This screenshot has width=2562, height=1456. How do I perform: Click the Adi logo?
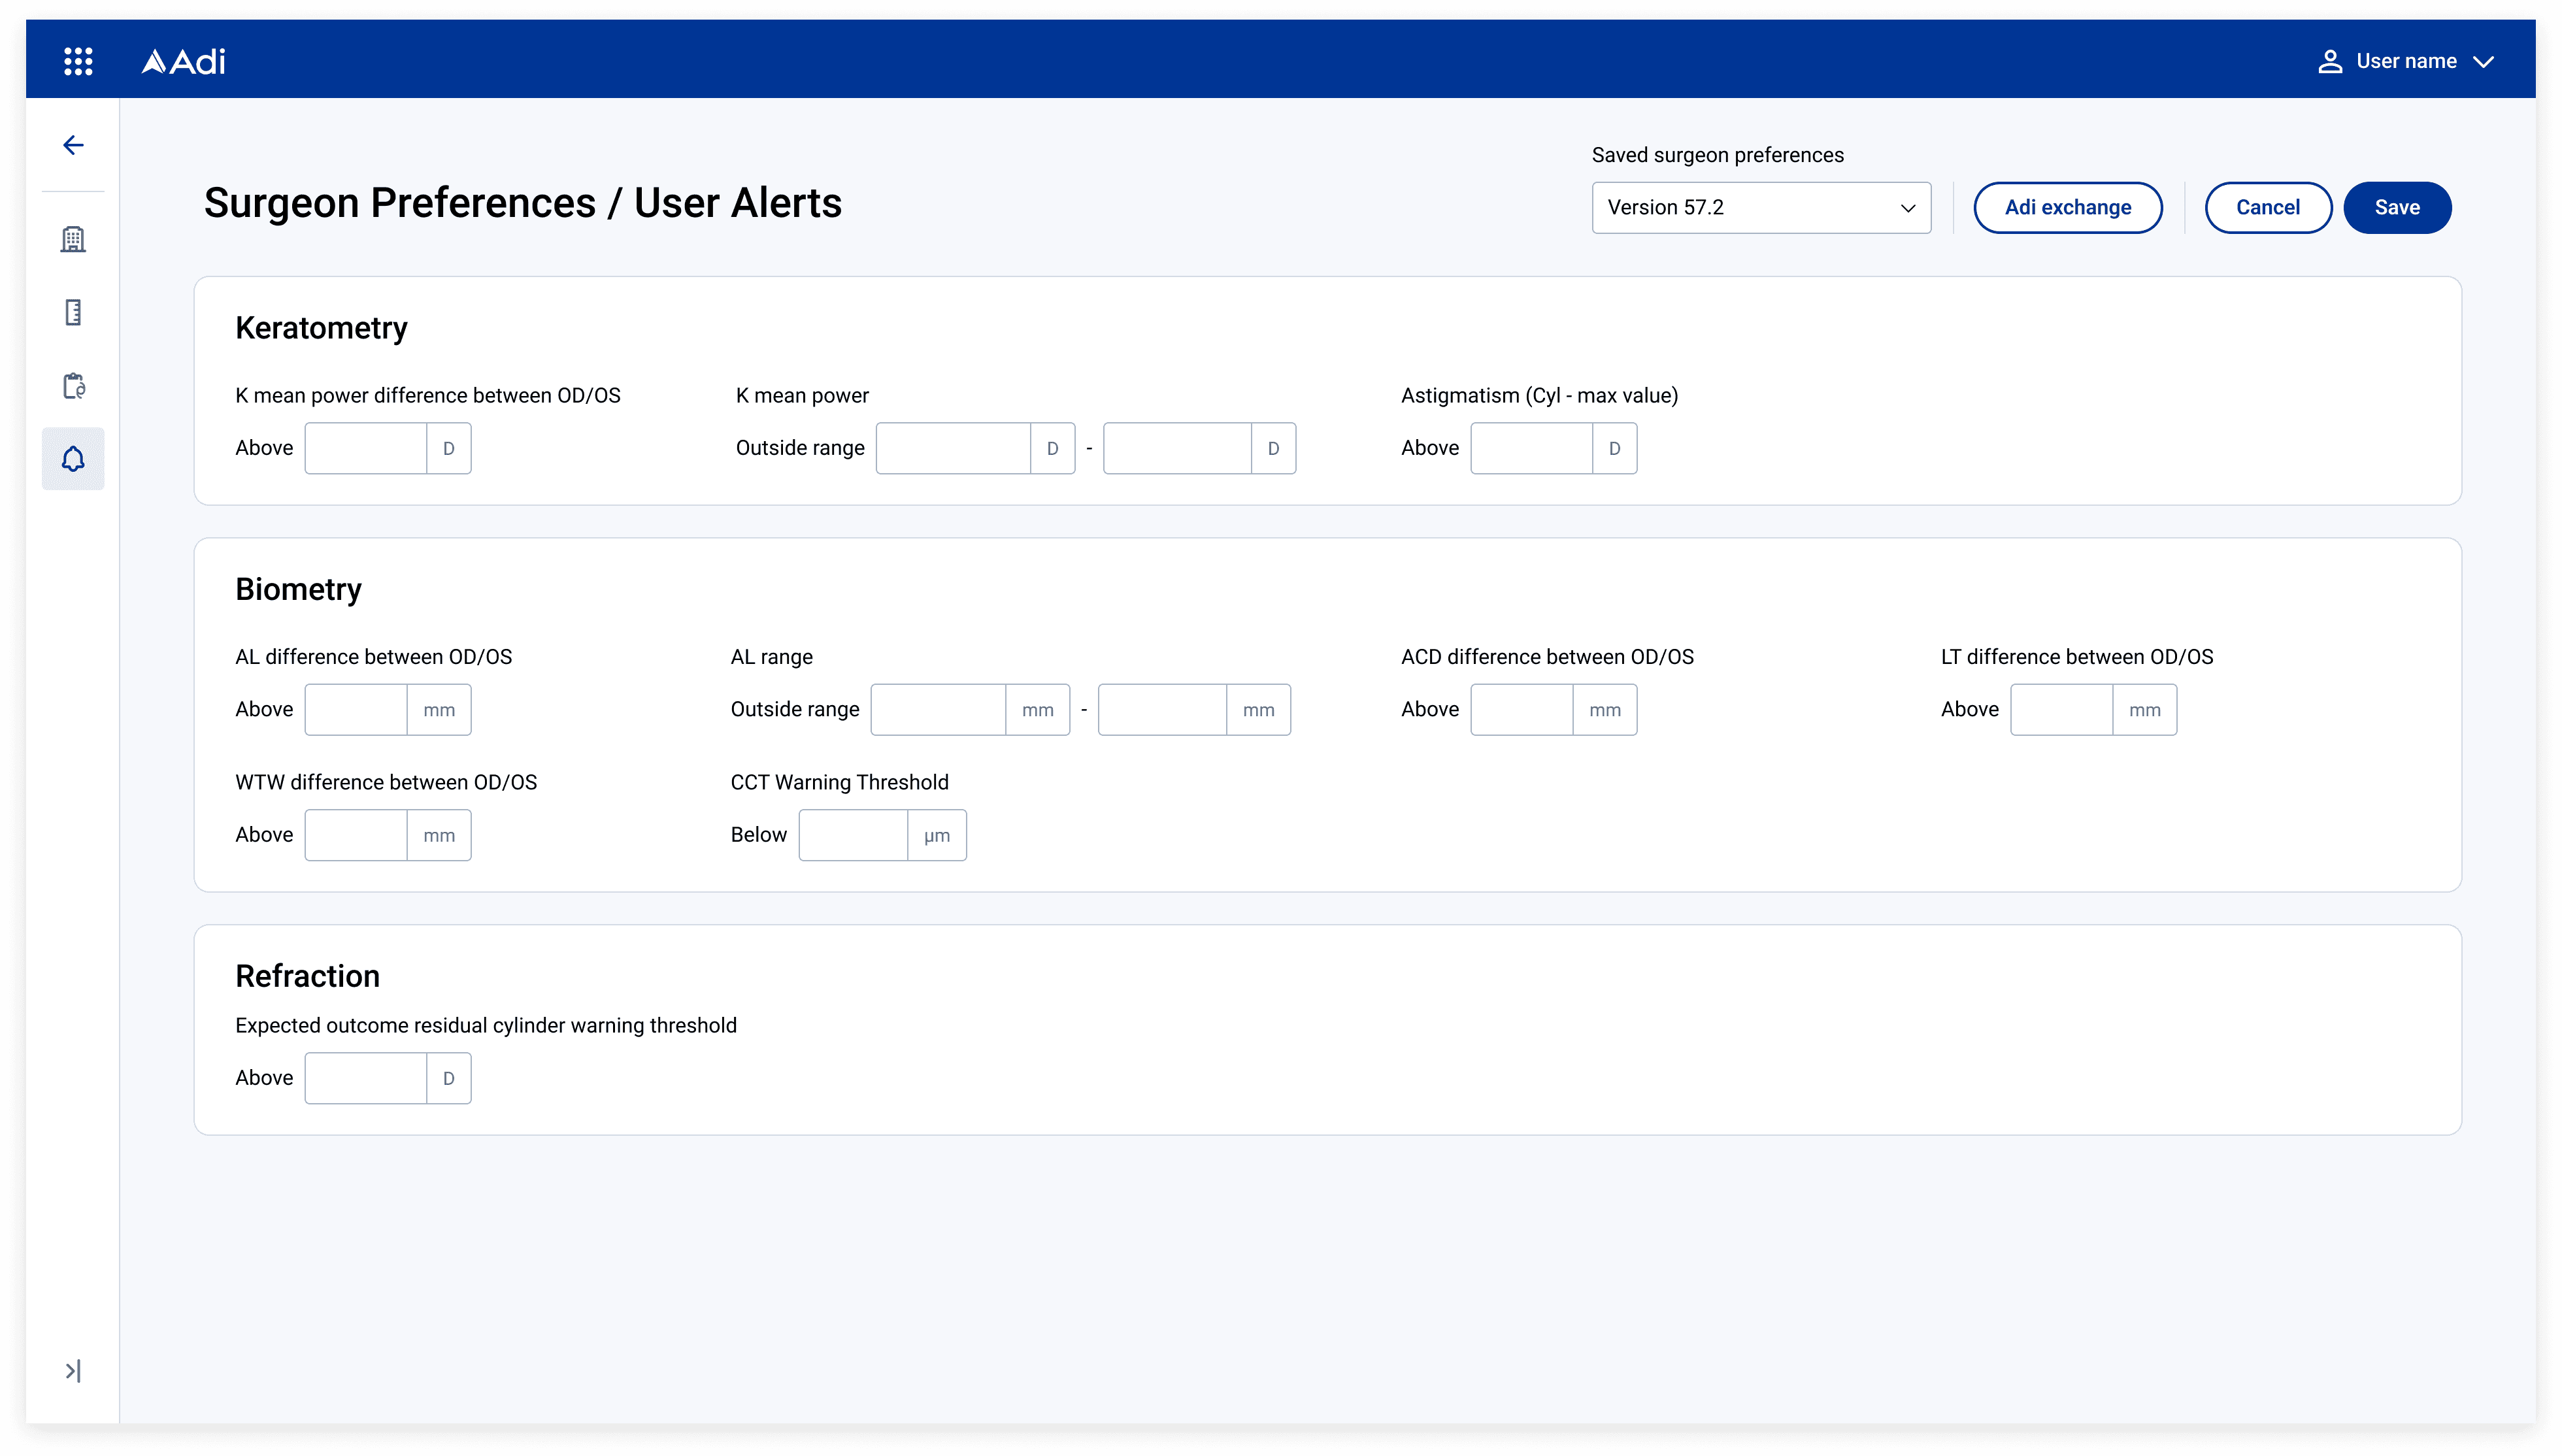(x=184, y=62)
